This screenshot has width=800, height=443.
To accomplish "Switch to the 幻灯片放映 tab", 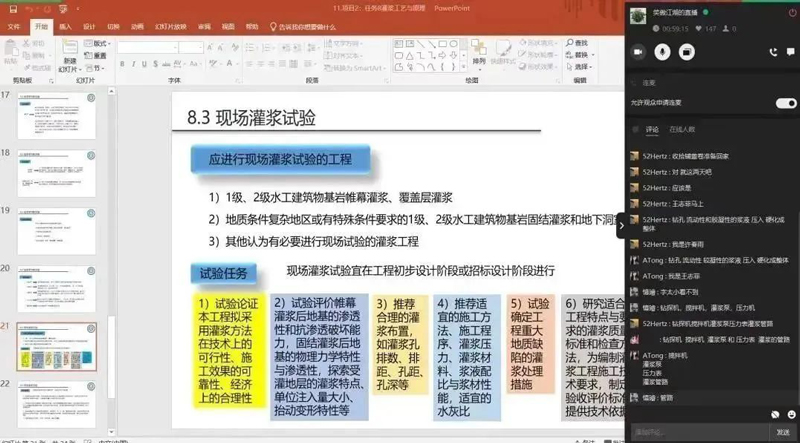I will tap(168, 27).
